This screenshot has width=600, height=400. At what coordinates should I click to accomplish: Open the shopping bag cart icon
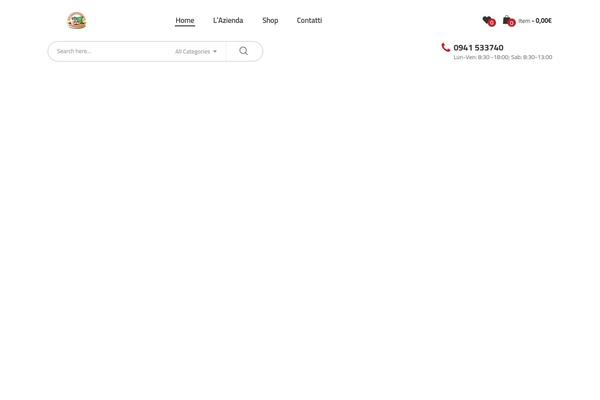click(x=507, y=20)
